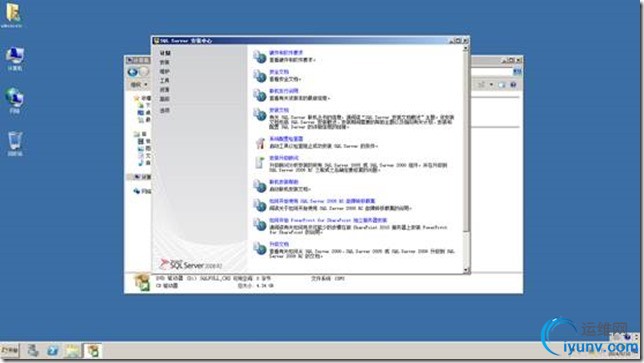Screen dimensions: 644x363
Task: Open the Hardware and Software Requirements globe icon
Action: pyautogui.click(x=259, y=56)
